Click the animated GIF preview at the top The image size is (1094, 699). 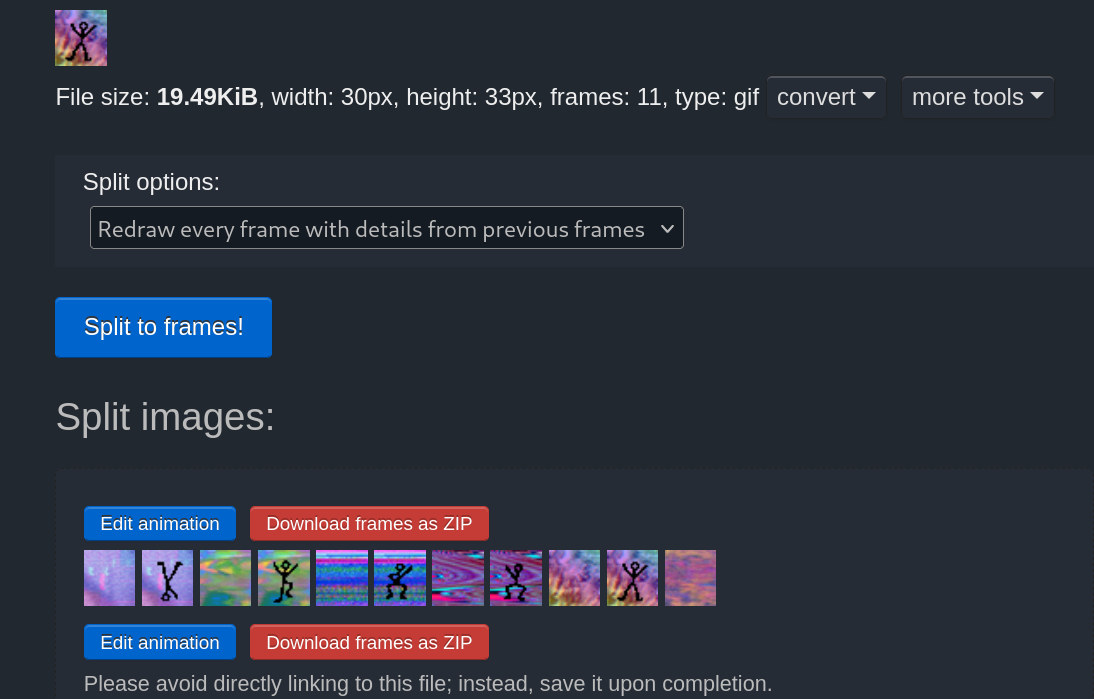81,37
